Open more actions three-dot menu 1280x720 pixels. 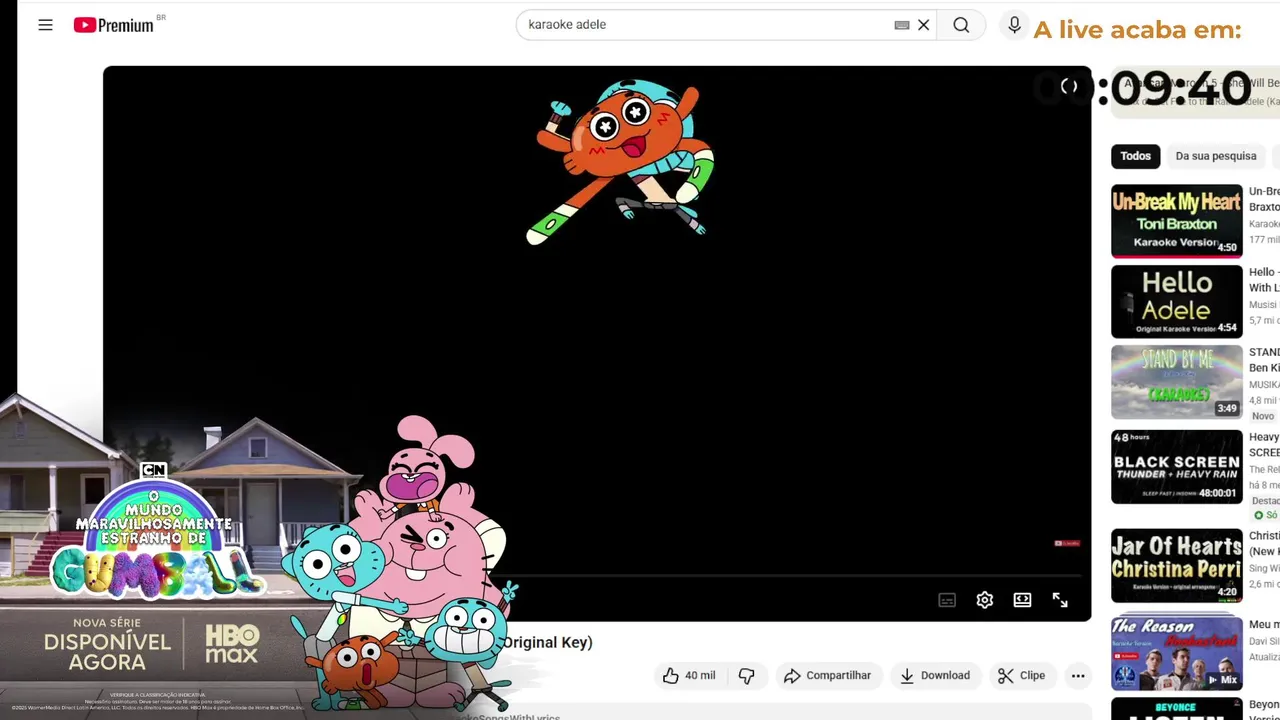coord(1078,676)
